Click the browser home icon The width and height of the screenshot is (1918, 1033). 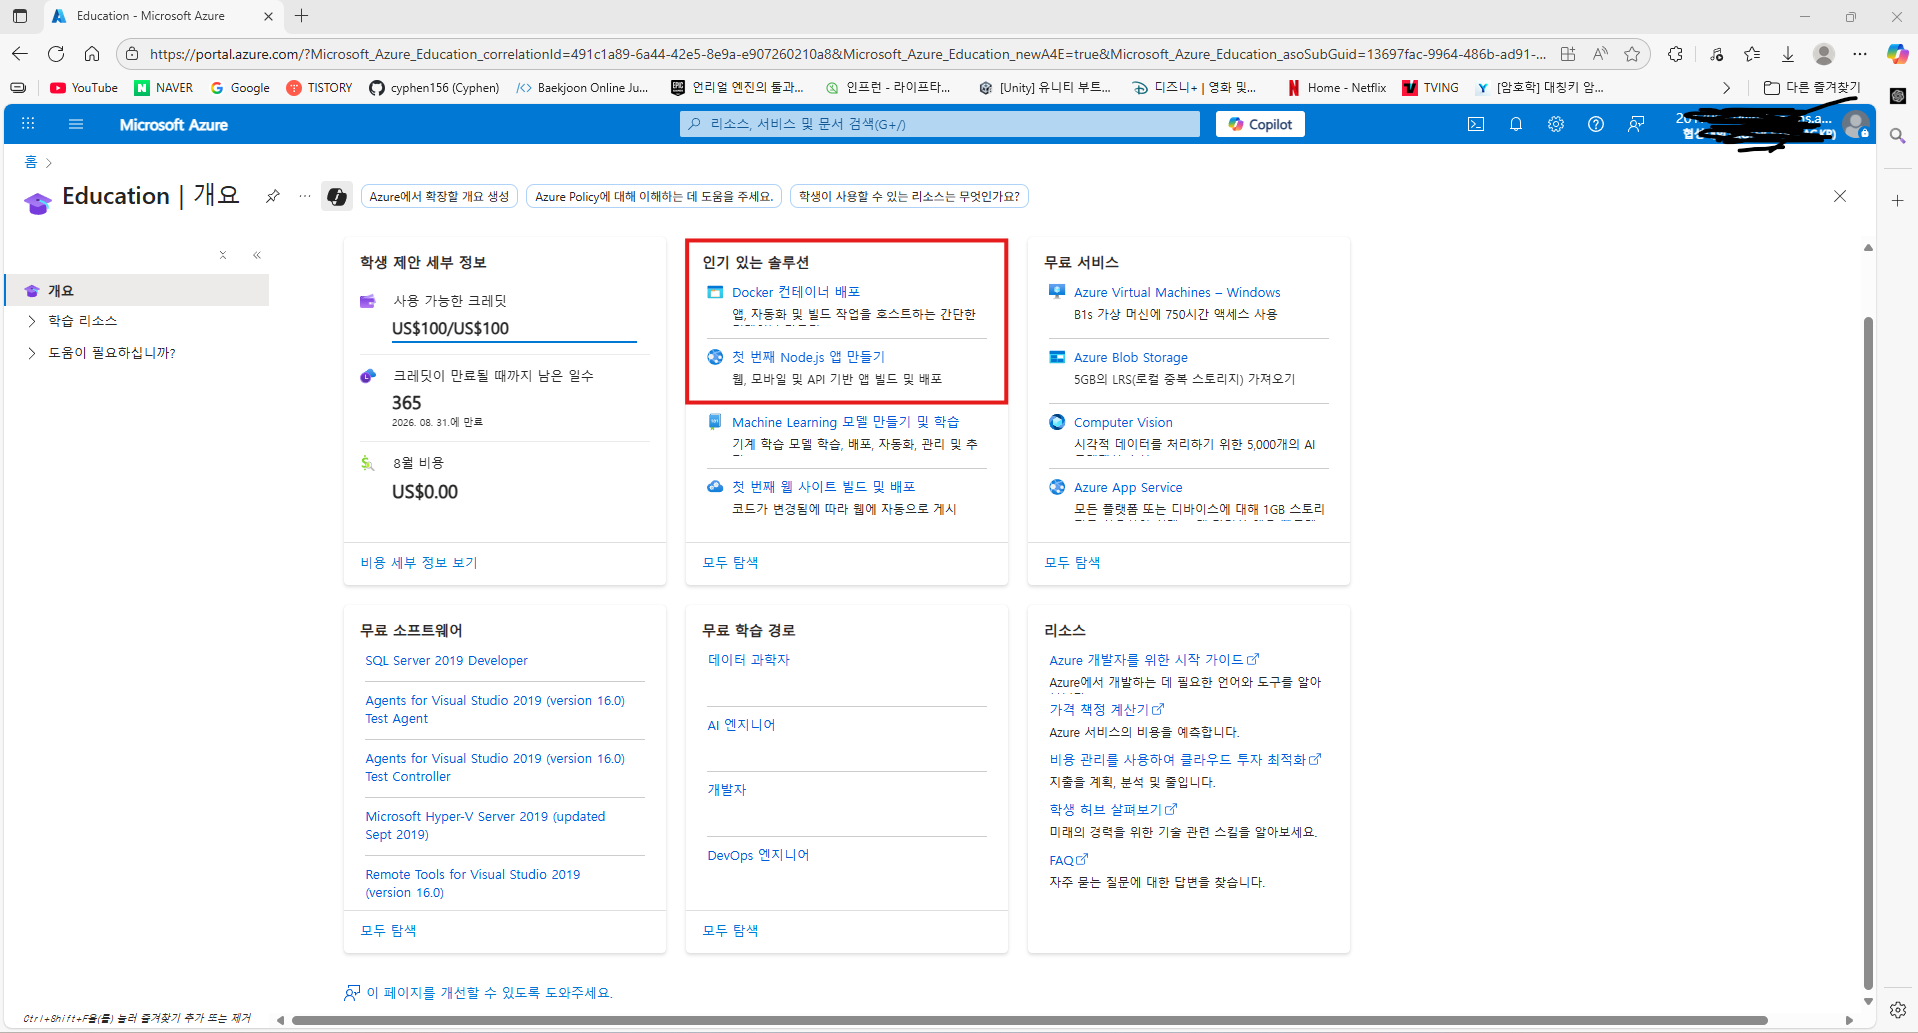pyautogui.click(x=92, y=54)
